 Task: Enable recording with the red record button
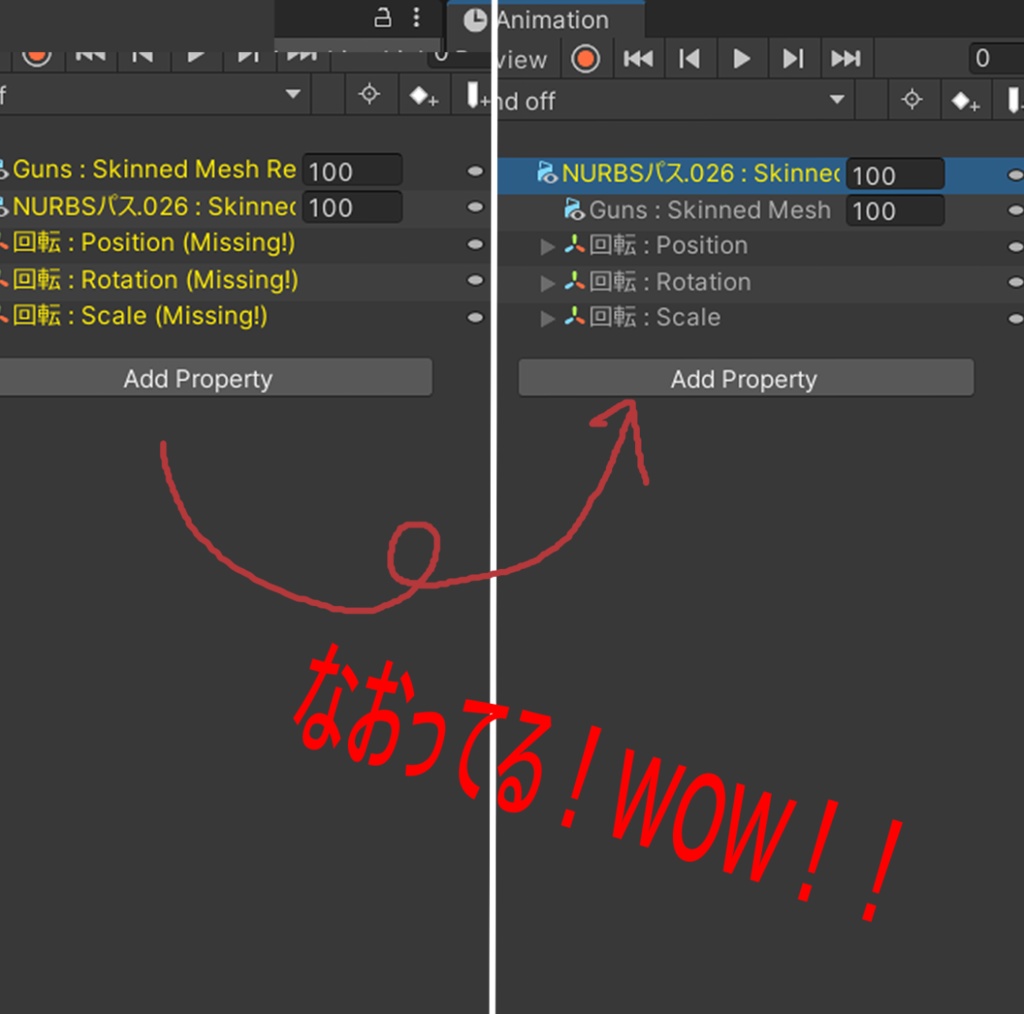click(x=587, y=58)
